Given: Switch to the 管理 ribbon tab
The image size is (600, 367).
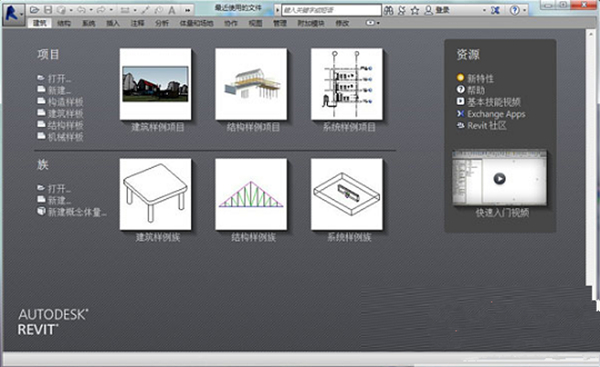Looking at the screenshot, I should click(280, 23).
